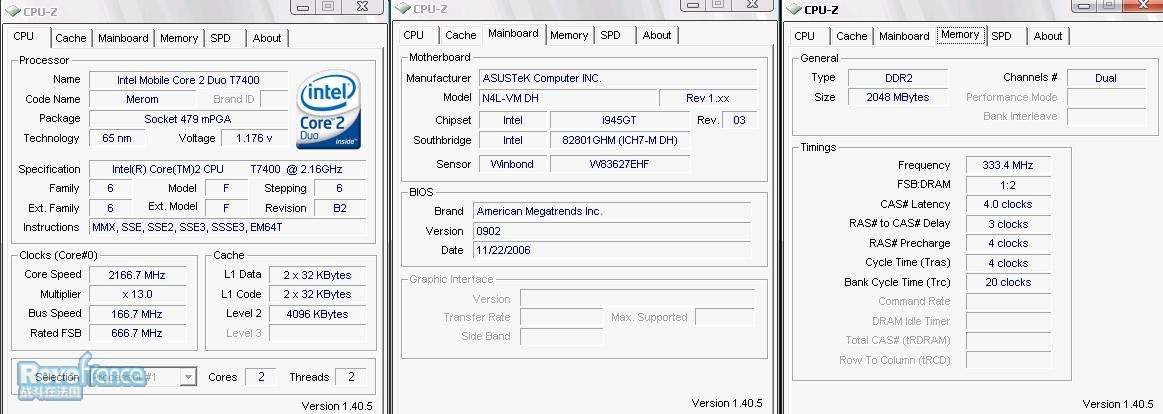
Task: Open Cache tab in right window
Action: point(851,36)
